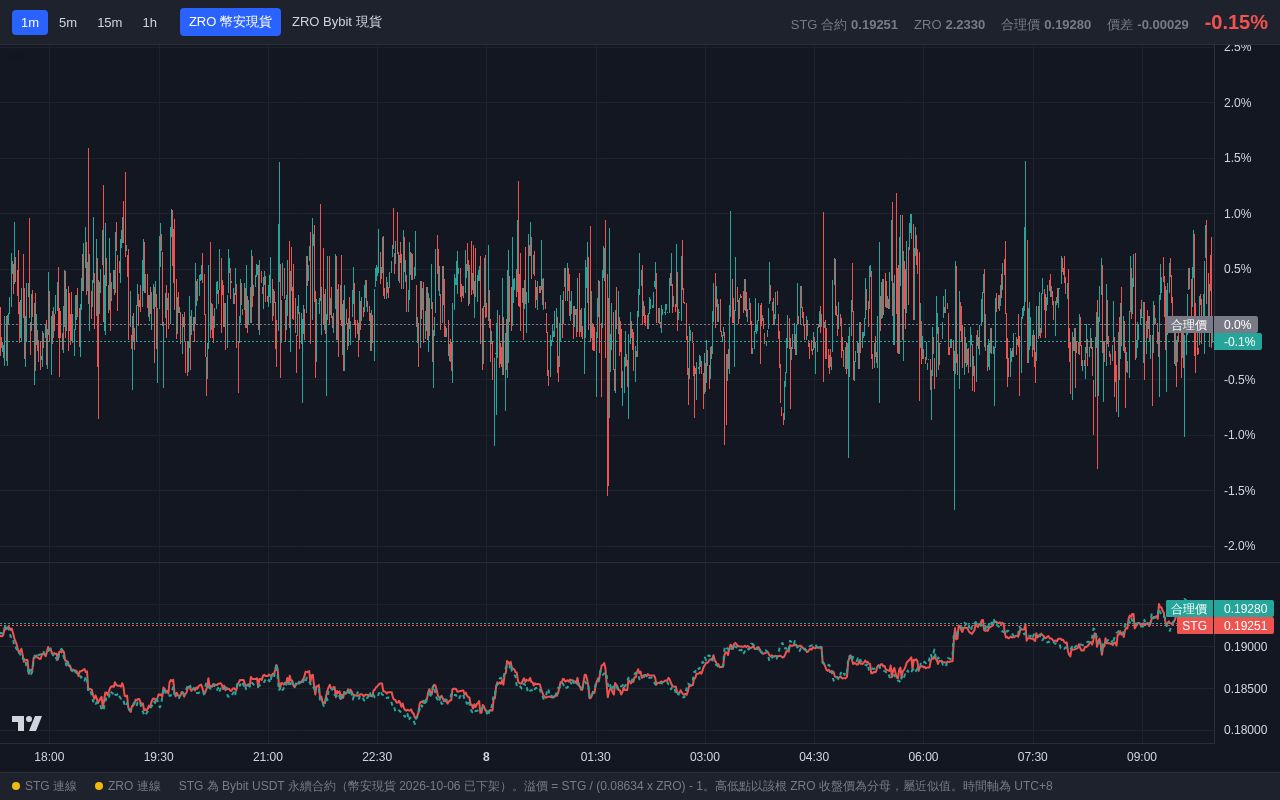Click the 1.5% axis label
Screen dimensions: 1280x800
[1238, 158]
